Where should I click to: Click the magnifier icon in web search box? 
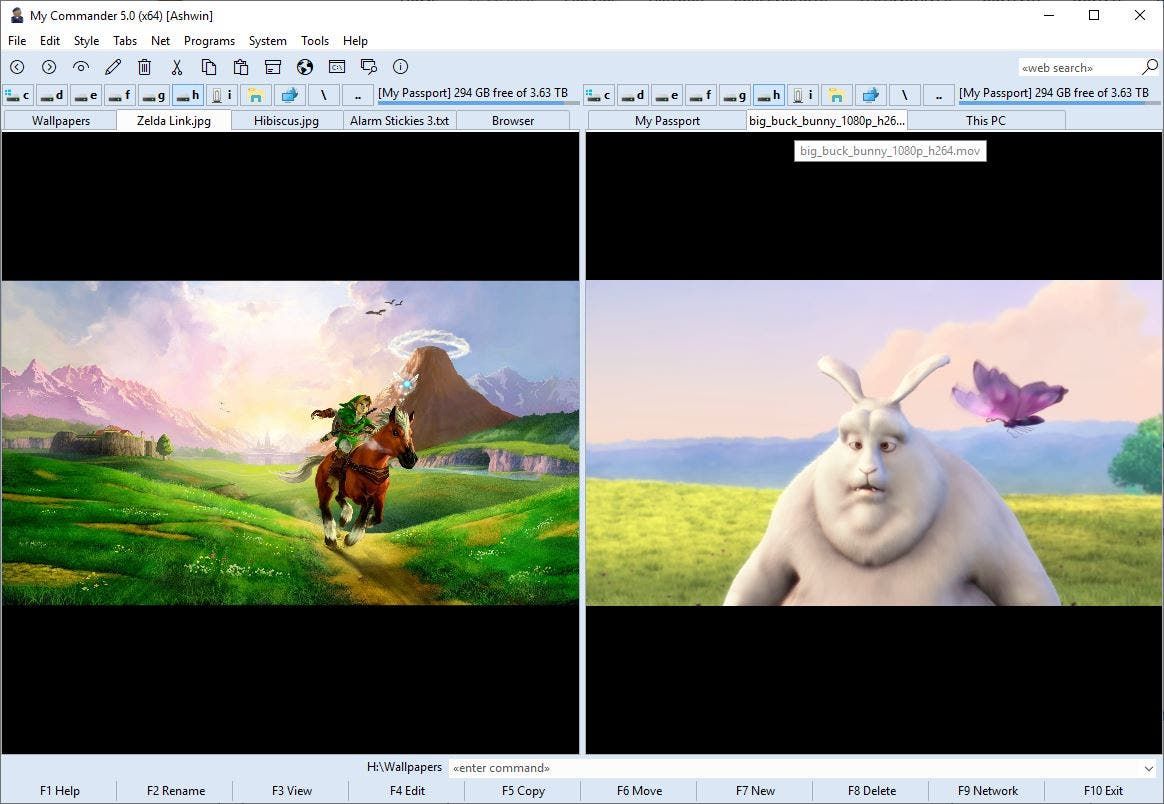click(x=1150, y=67)
